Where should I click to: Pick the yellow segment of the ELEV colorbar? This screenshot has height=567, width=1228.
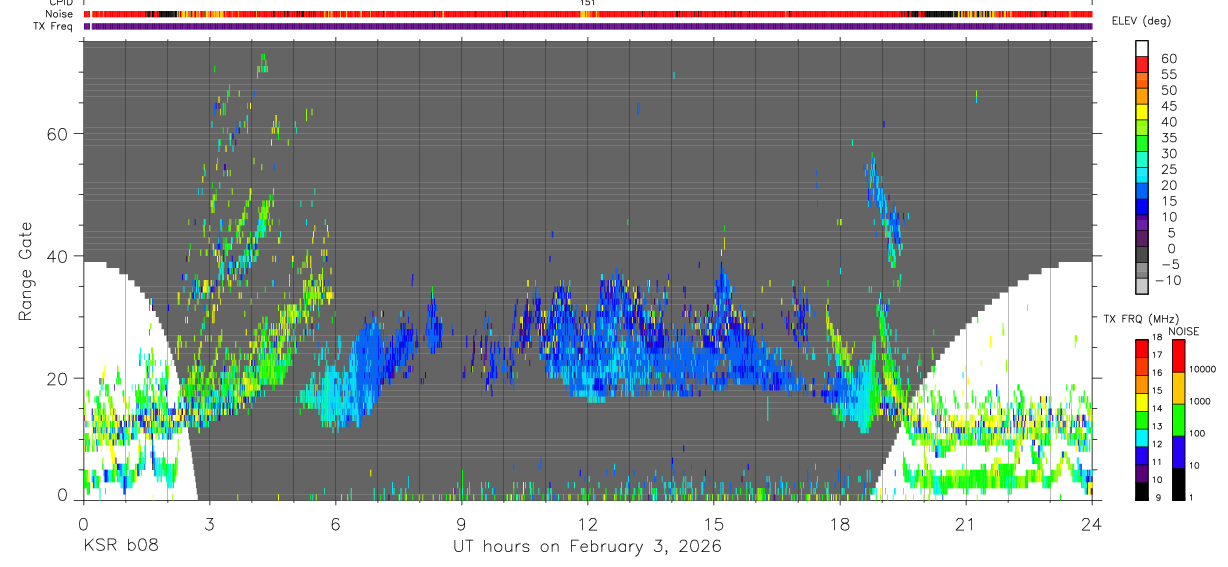point(1142,112)
